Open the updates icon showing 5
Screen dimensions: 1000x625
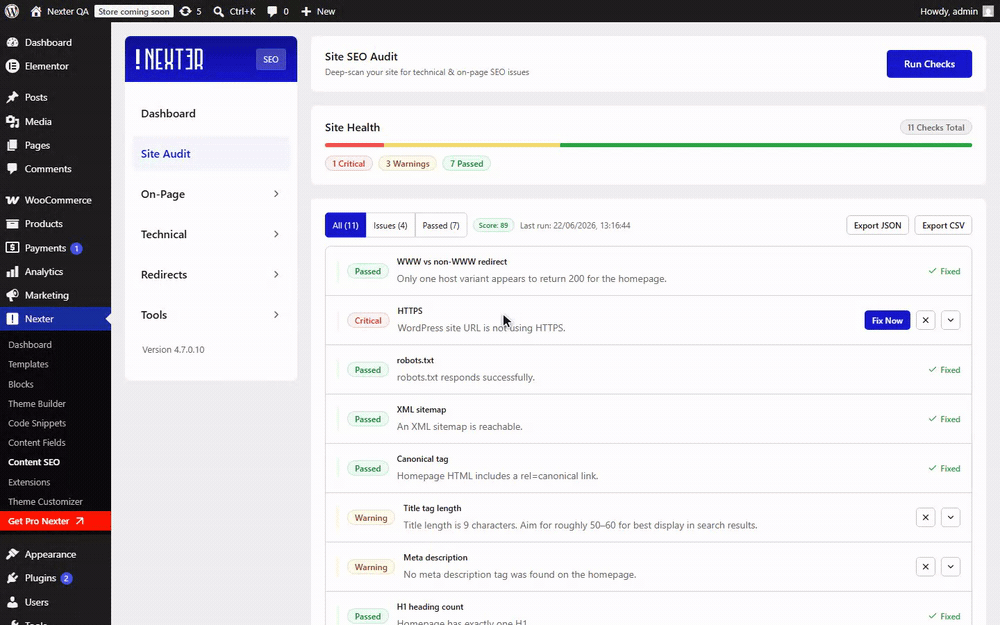click(x=186, y=11)
